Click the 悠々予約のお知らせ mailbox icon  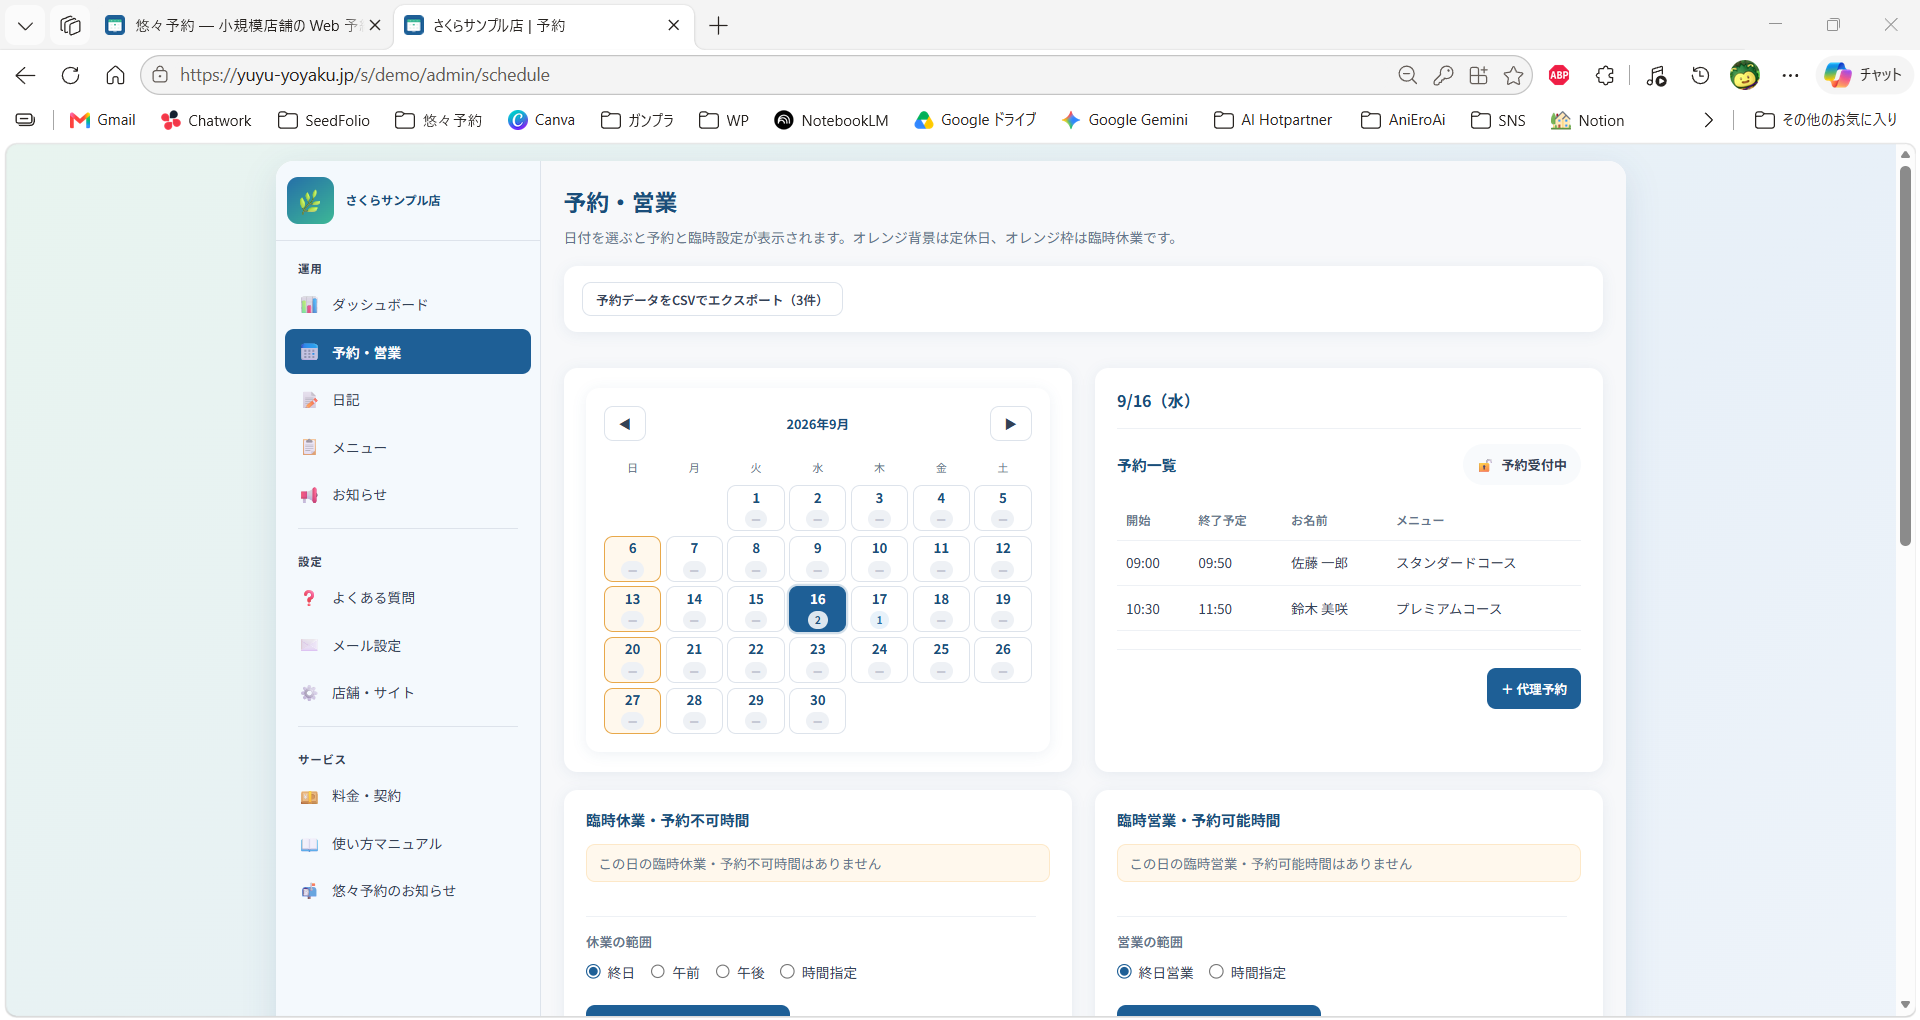(309, 891)
